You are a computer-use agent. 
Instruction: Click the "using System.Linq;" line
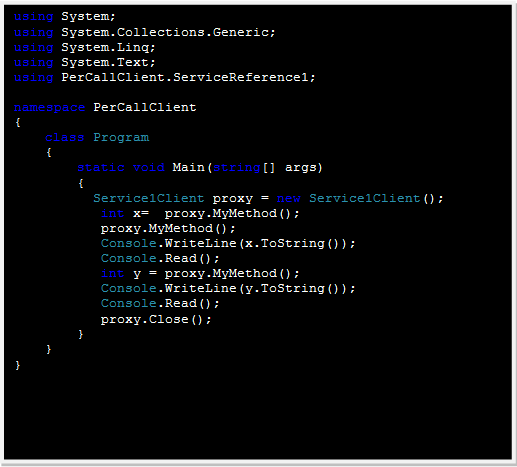coord(84,48)
